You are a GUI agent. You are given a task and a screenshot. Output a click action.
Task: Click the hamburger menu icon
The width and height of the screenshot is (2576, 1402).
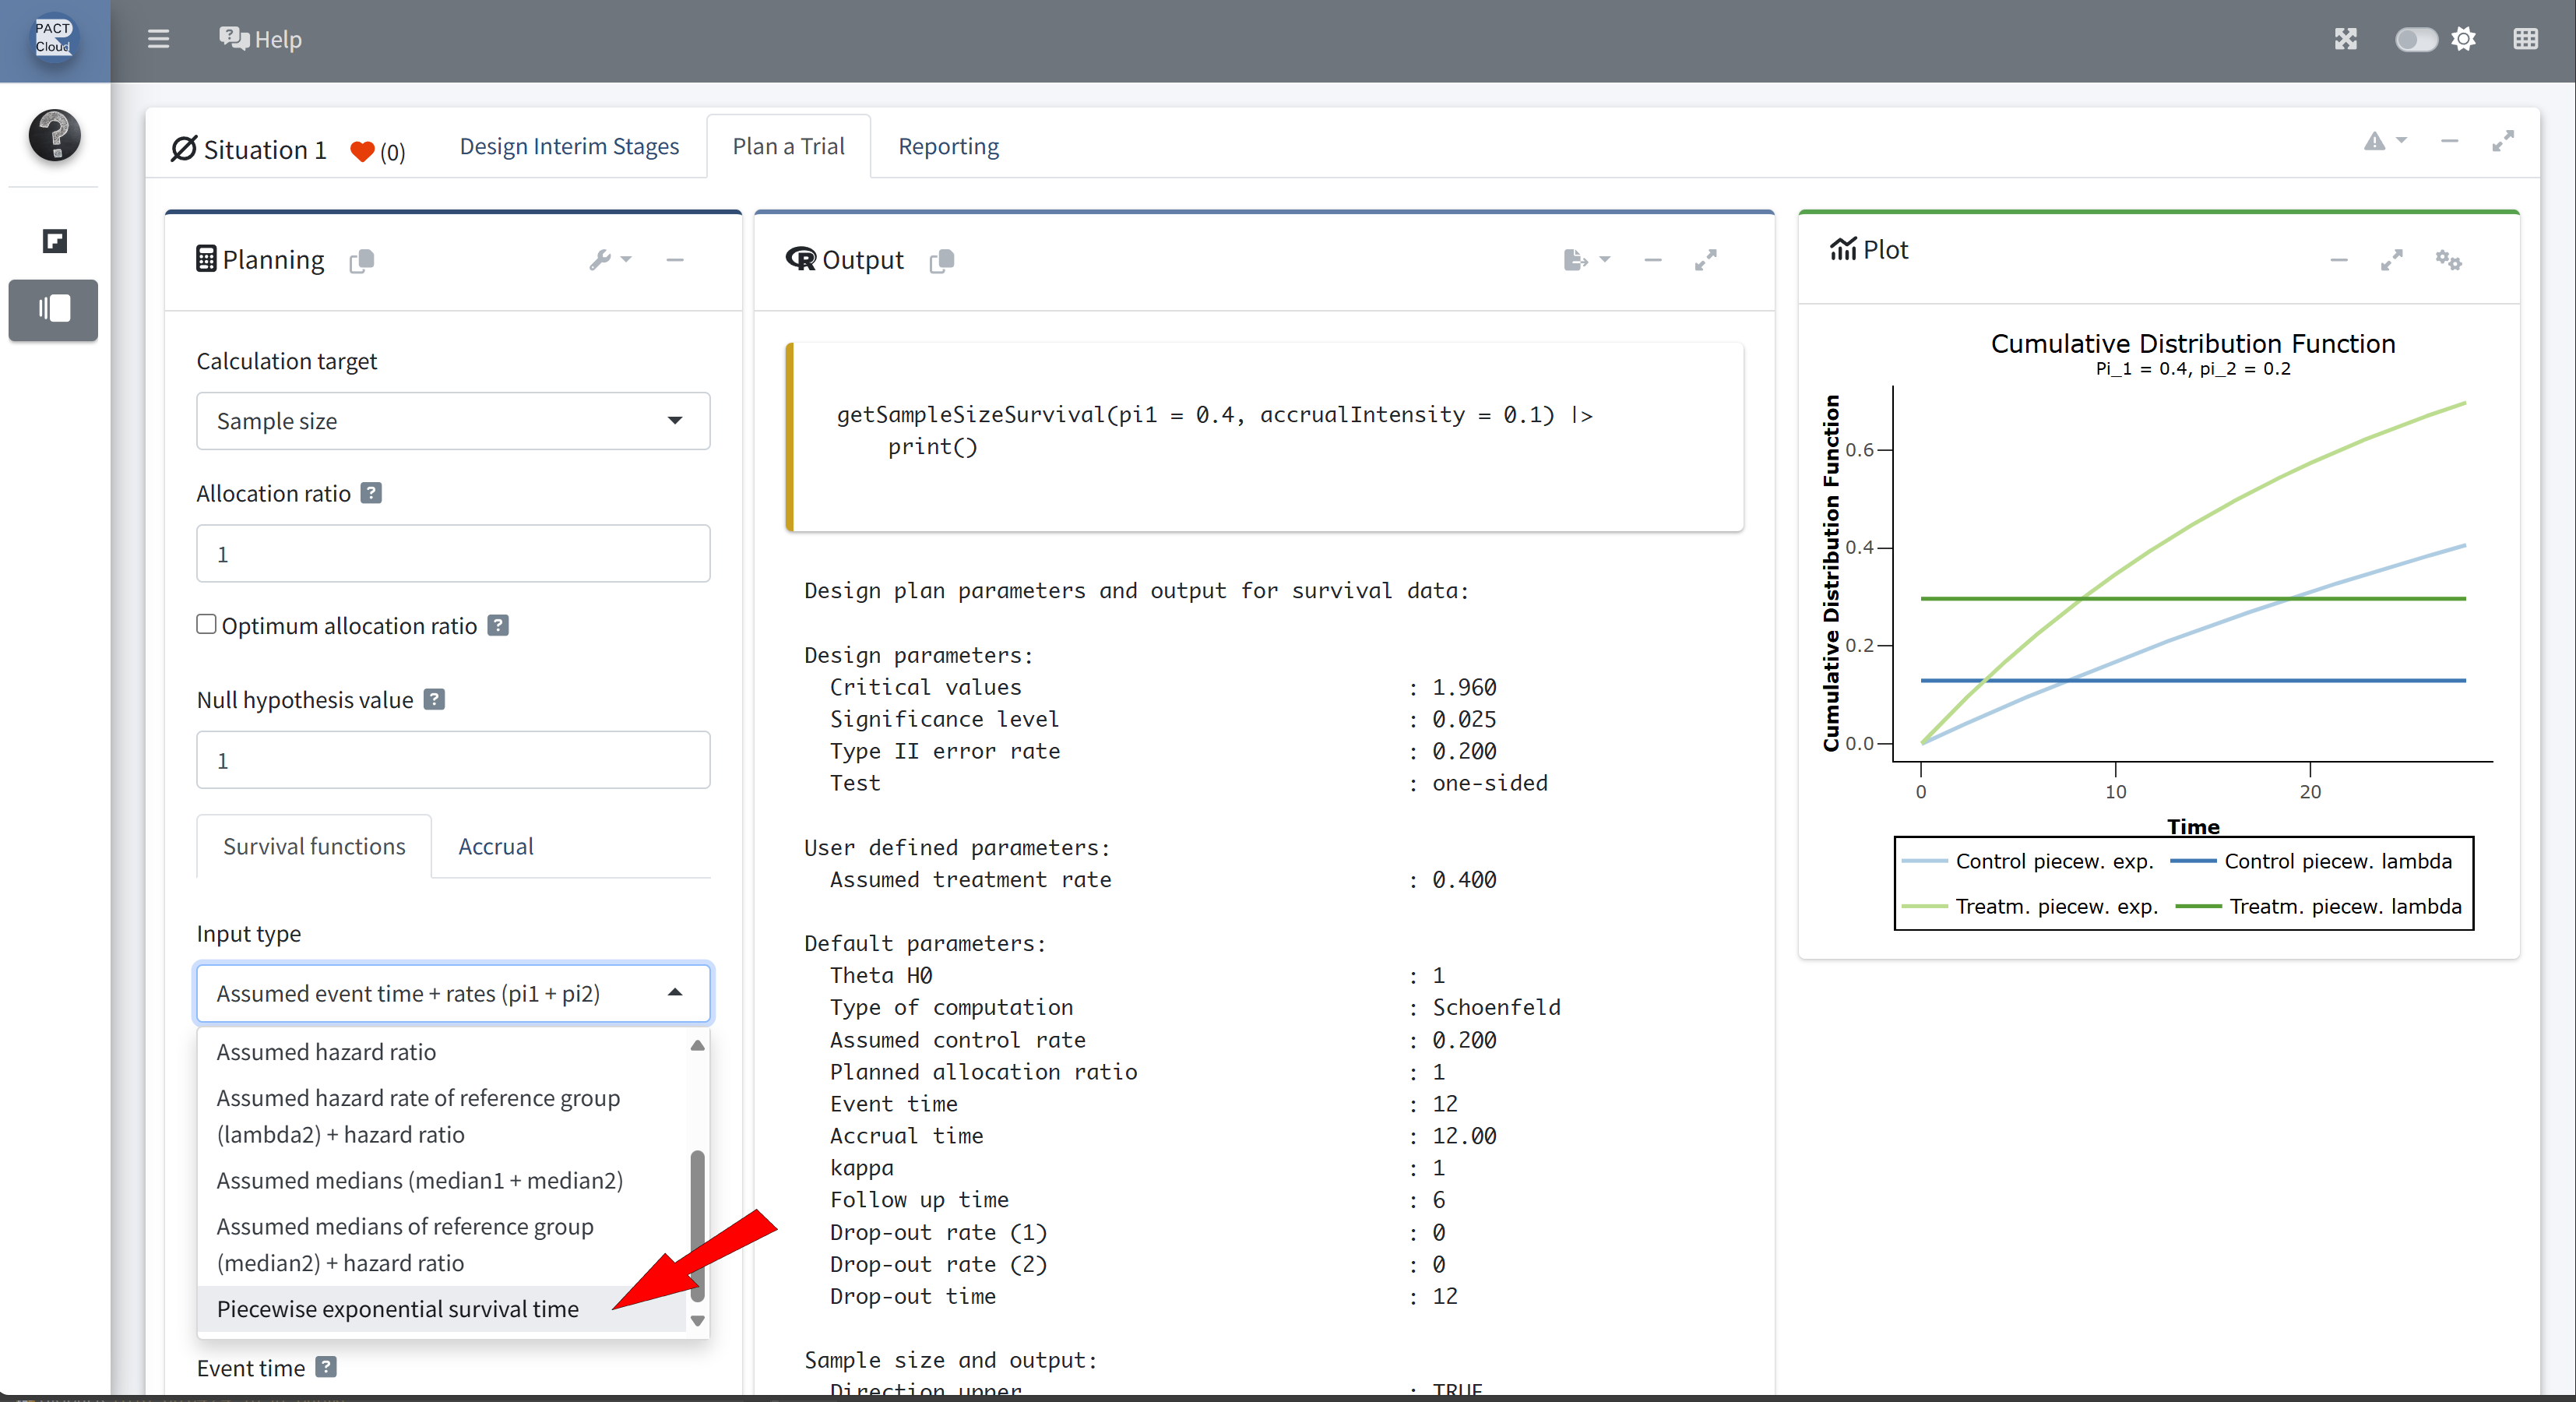(x=158, y=39)
